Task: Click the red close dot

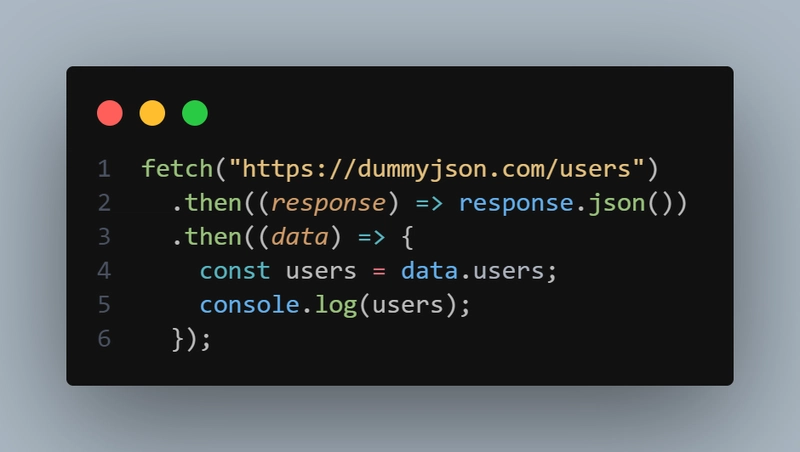Action: coord(110,113)
